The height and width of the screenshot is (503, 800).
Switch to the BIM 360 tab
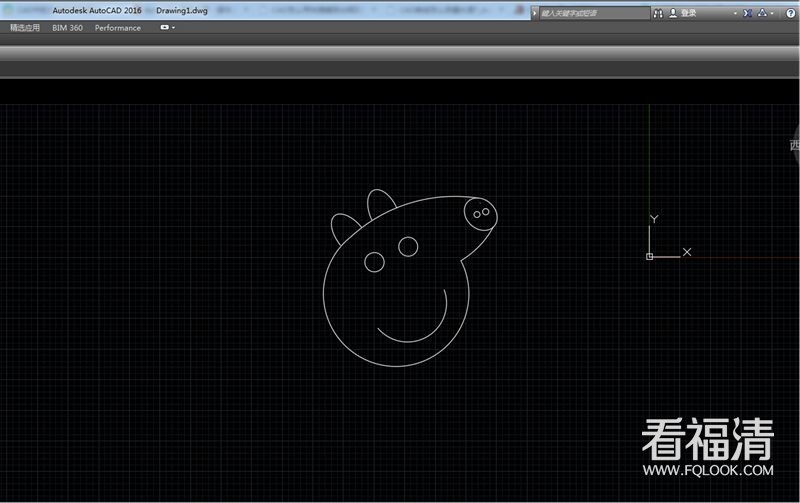[67, 28]
